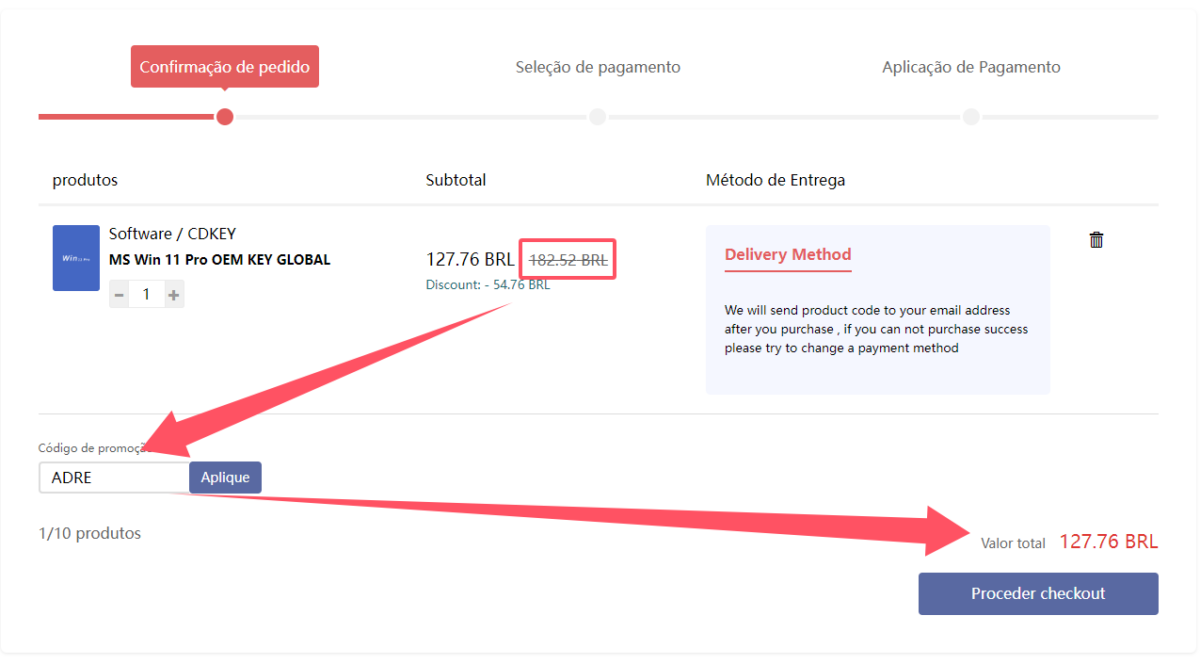Open the MS Win 11 Pro OEM KEY GLOBAL title
The height and width of the screenshot is (664, 1200).
219,260
